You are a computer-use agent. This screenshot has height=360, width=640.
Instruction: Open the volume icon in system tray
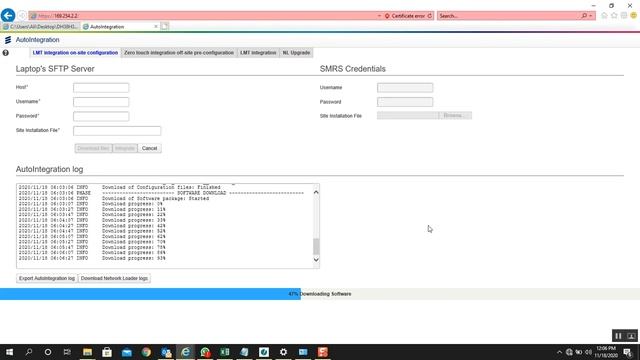click(588, 352)
